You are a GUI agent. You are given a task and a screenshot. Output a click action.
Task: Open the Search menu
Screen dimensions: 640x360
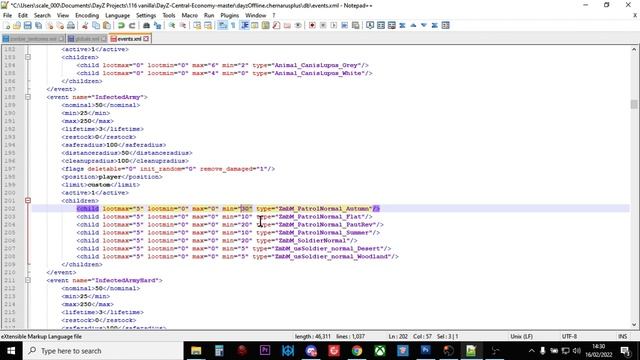point(42,15)
